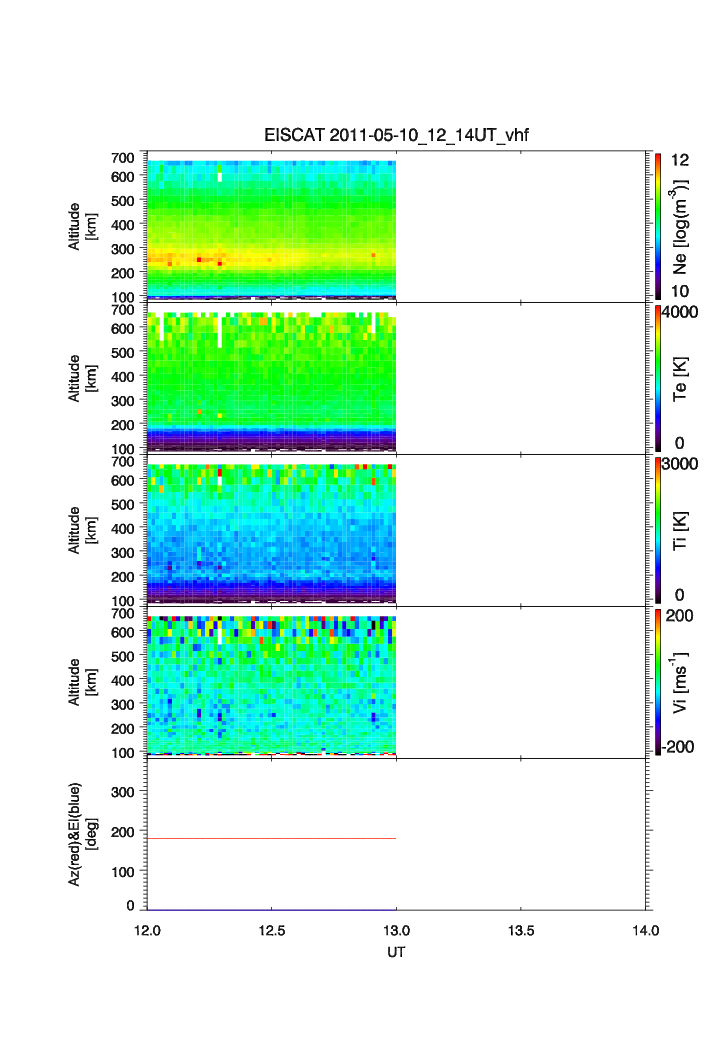Click the '4000' value on Te color bar
Viewport: 708px width, 1062px height.
680,312
